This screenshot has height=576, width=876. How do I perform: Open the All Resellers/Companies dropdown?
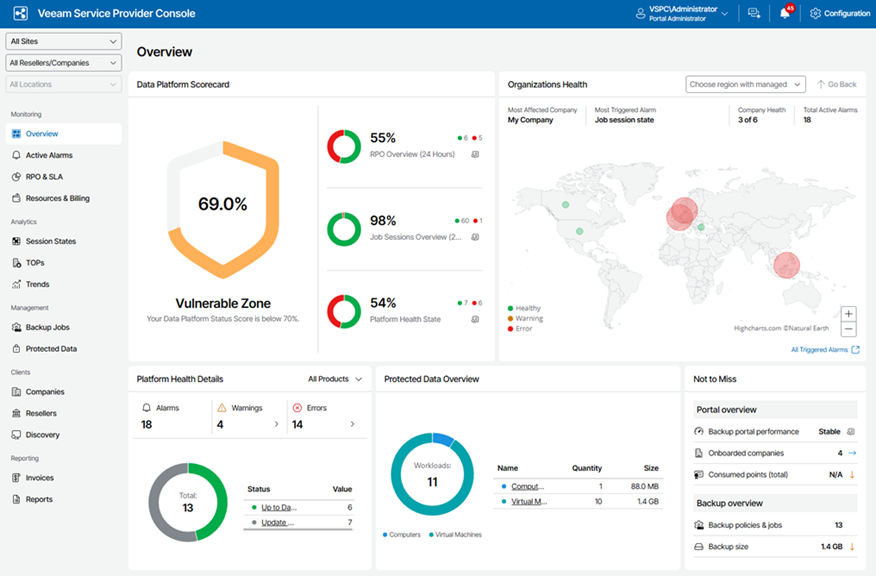[63, 63]
